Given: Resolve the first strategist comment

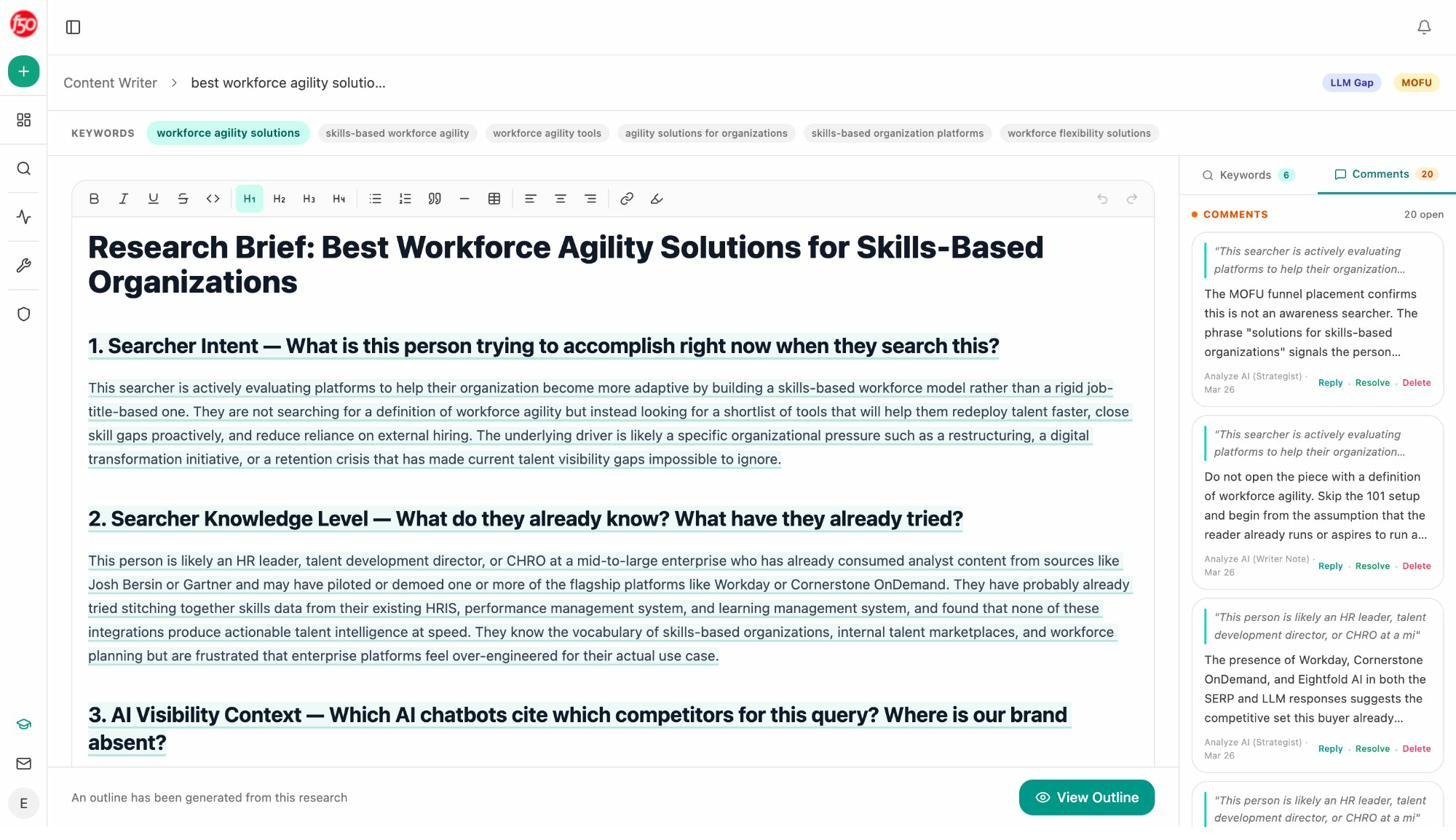Looking at the screenshot, I should click(x=1372, y=382).
